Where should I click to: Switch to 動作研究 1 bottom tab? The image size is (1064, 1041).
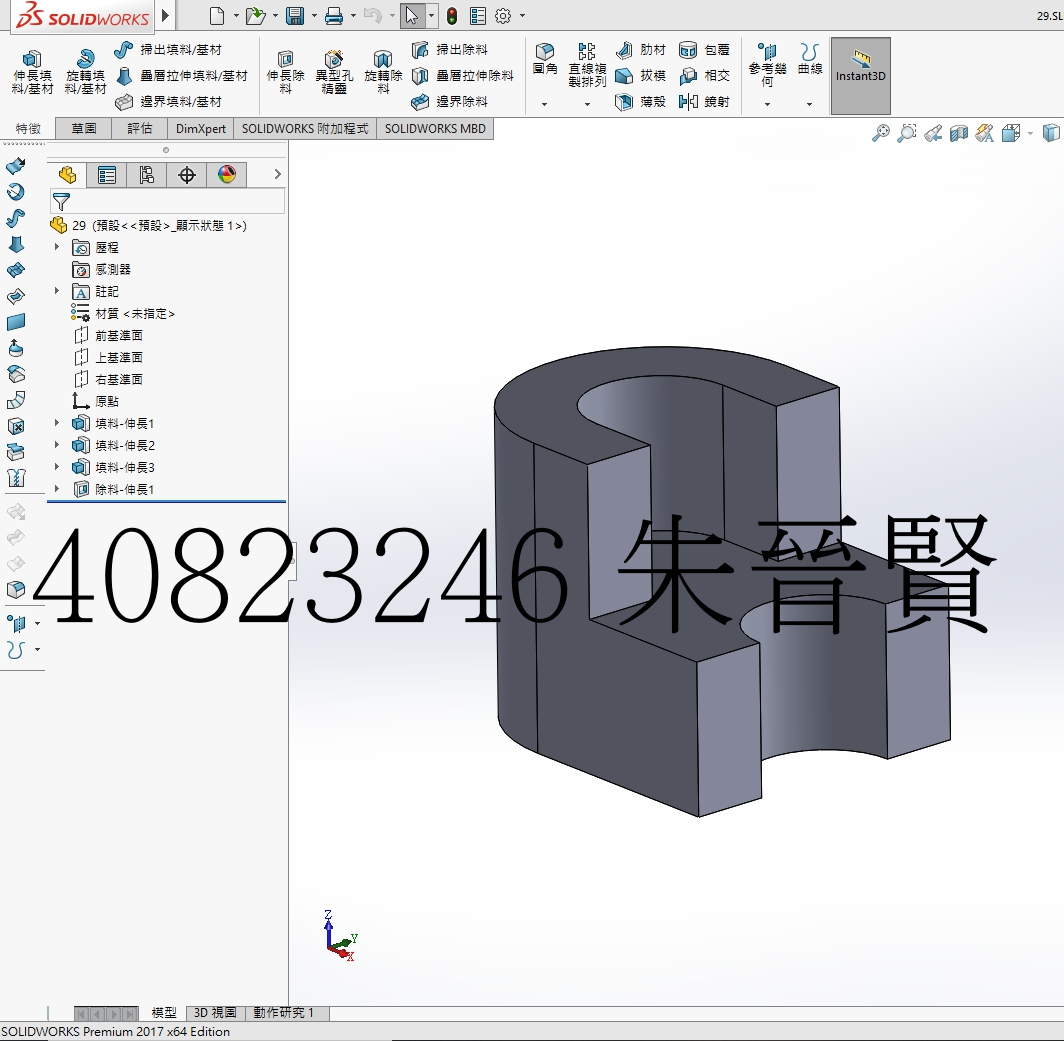tap(284, 1012)
